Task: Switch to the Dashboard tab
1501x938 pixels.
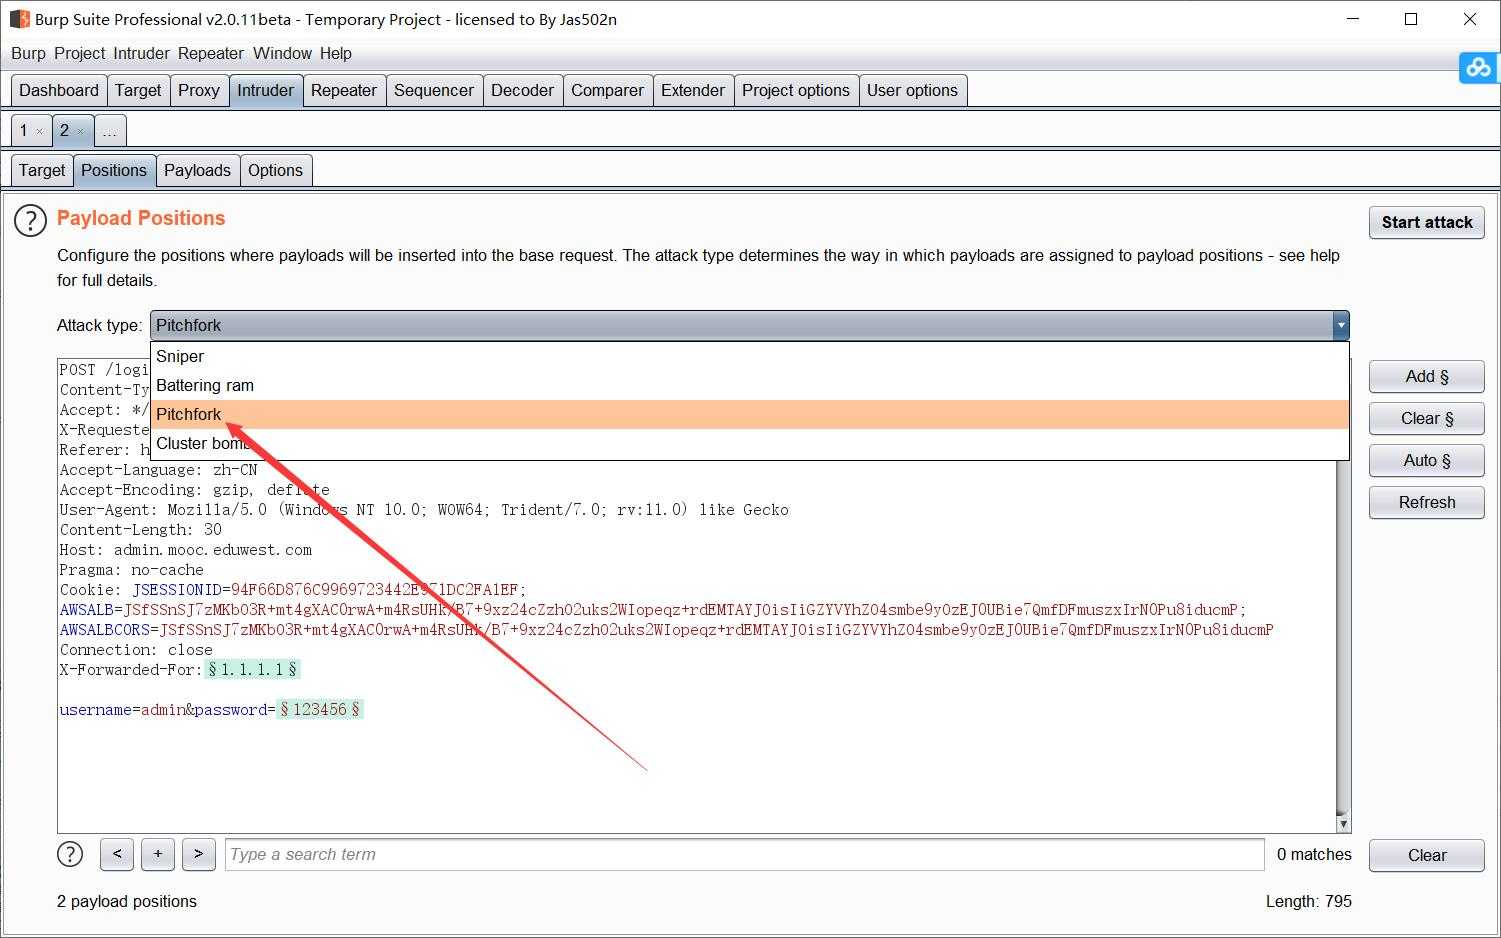Action: point(59,90)
